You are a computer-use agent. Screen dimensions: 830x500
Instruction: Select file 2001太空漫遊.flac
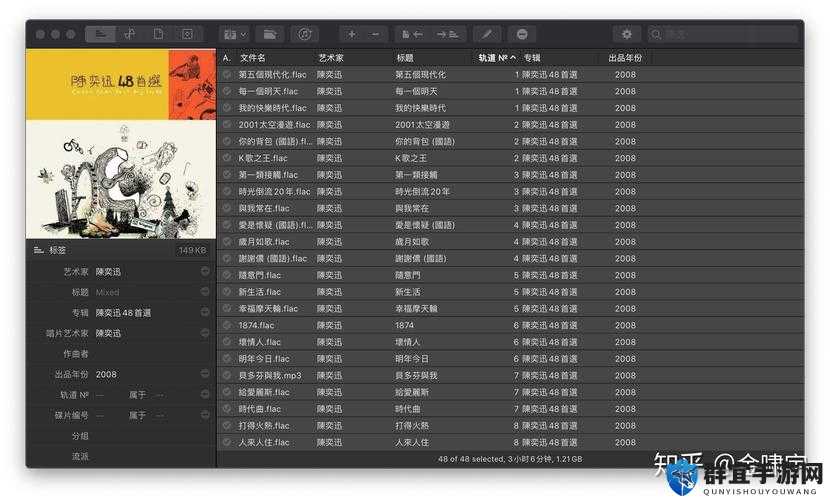coord(274,124)
